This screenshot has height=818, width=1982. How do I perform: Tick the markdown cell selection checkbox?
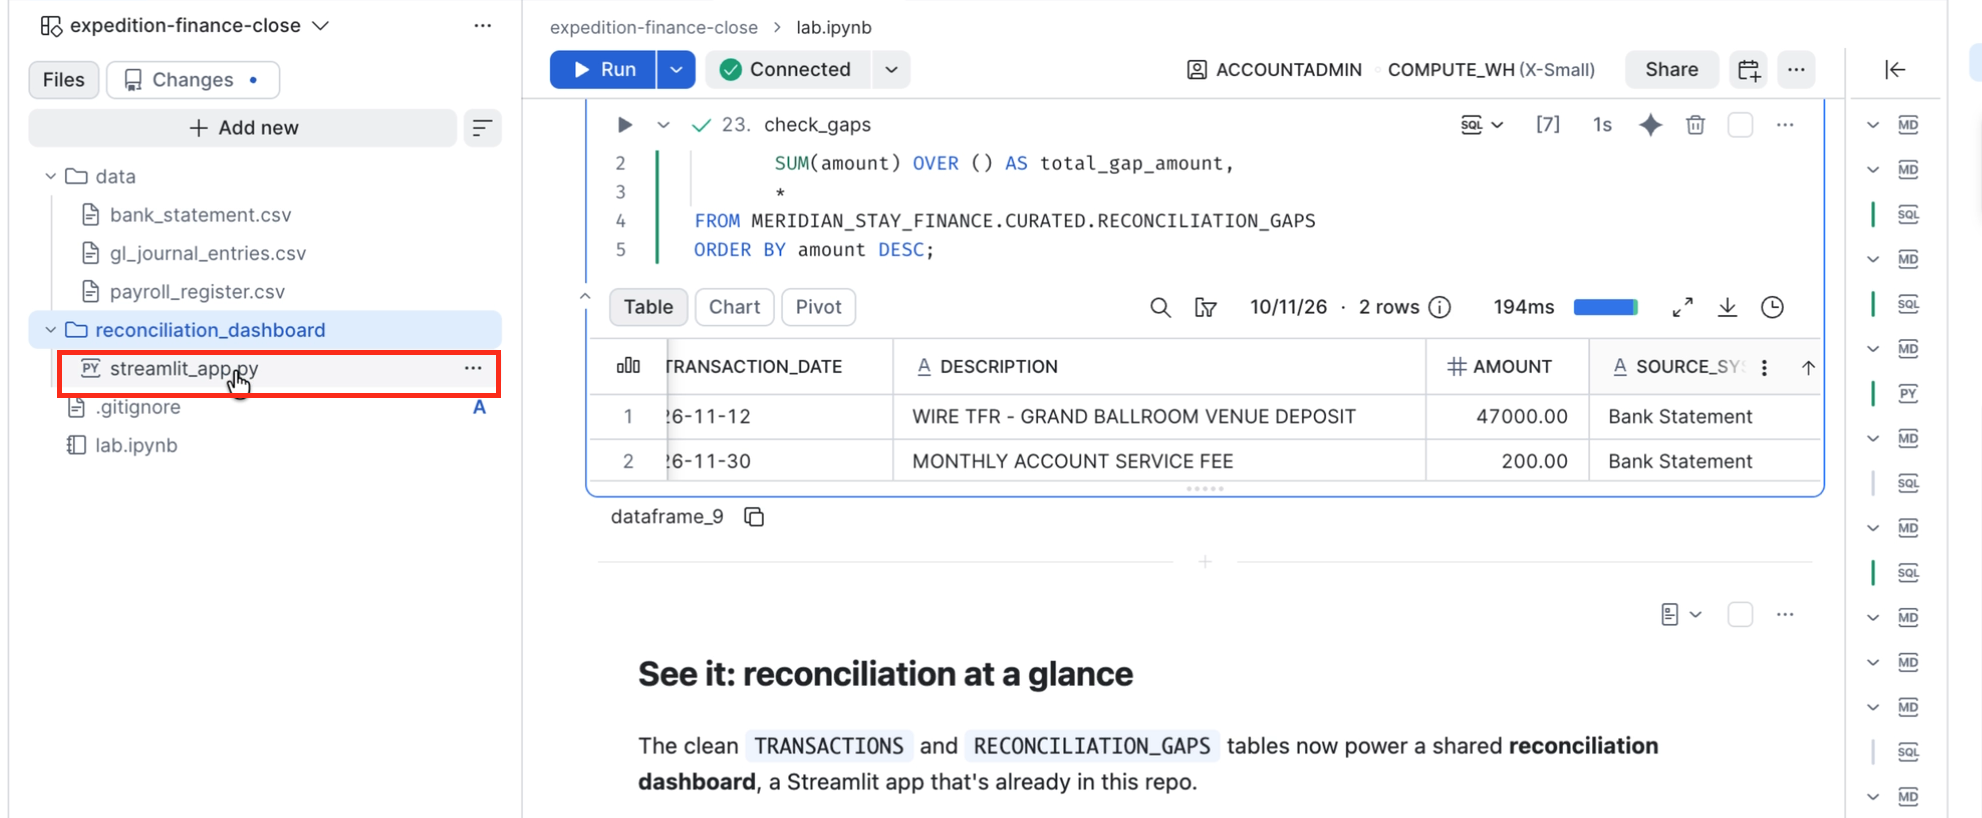coord(1740,614)
